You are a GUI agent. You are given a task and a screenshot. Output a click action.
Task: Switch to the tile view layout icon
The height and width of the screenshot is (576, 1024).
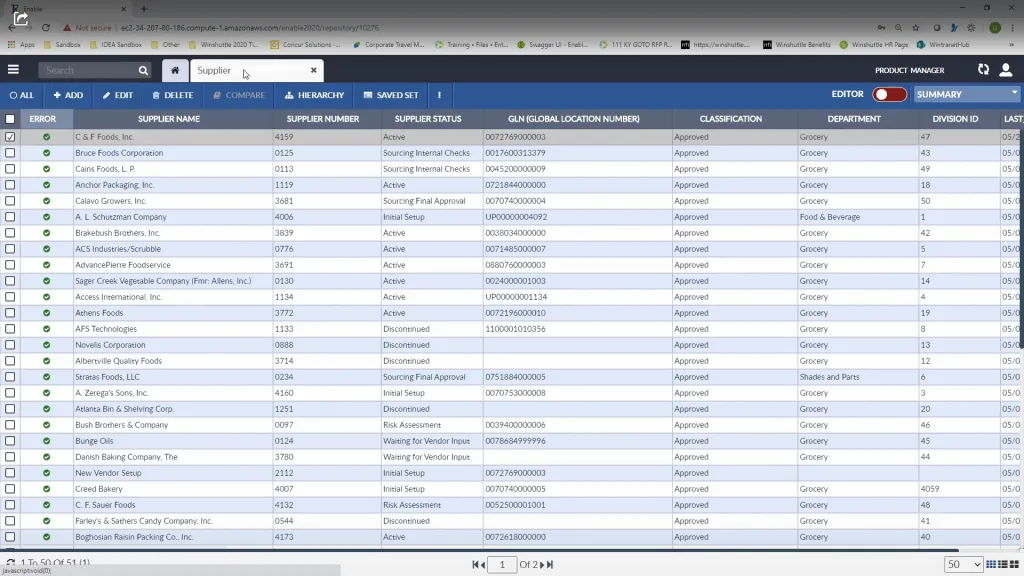coord(1014,564)
